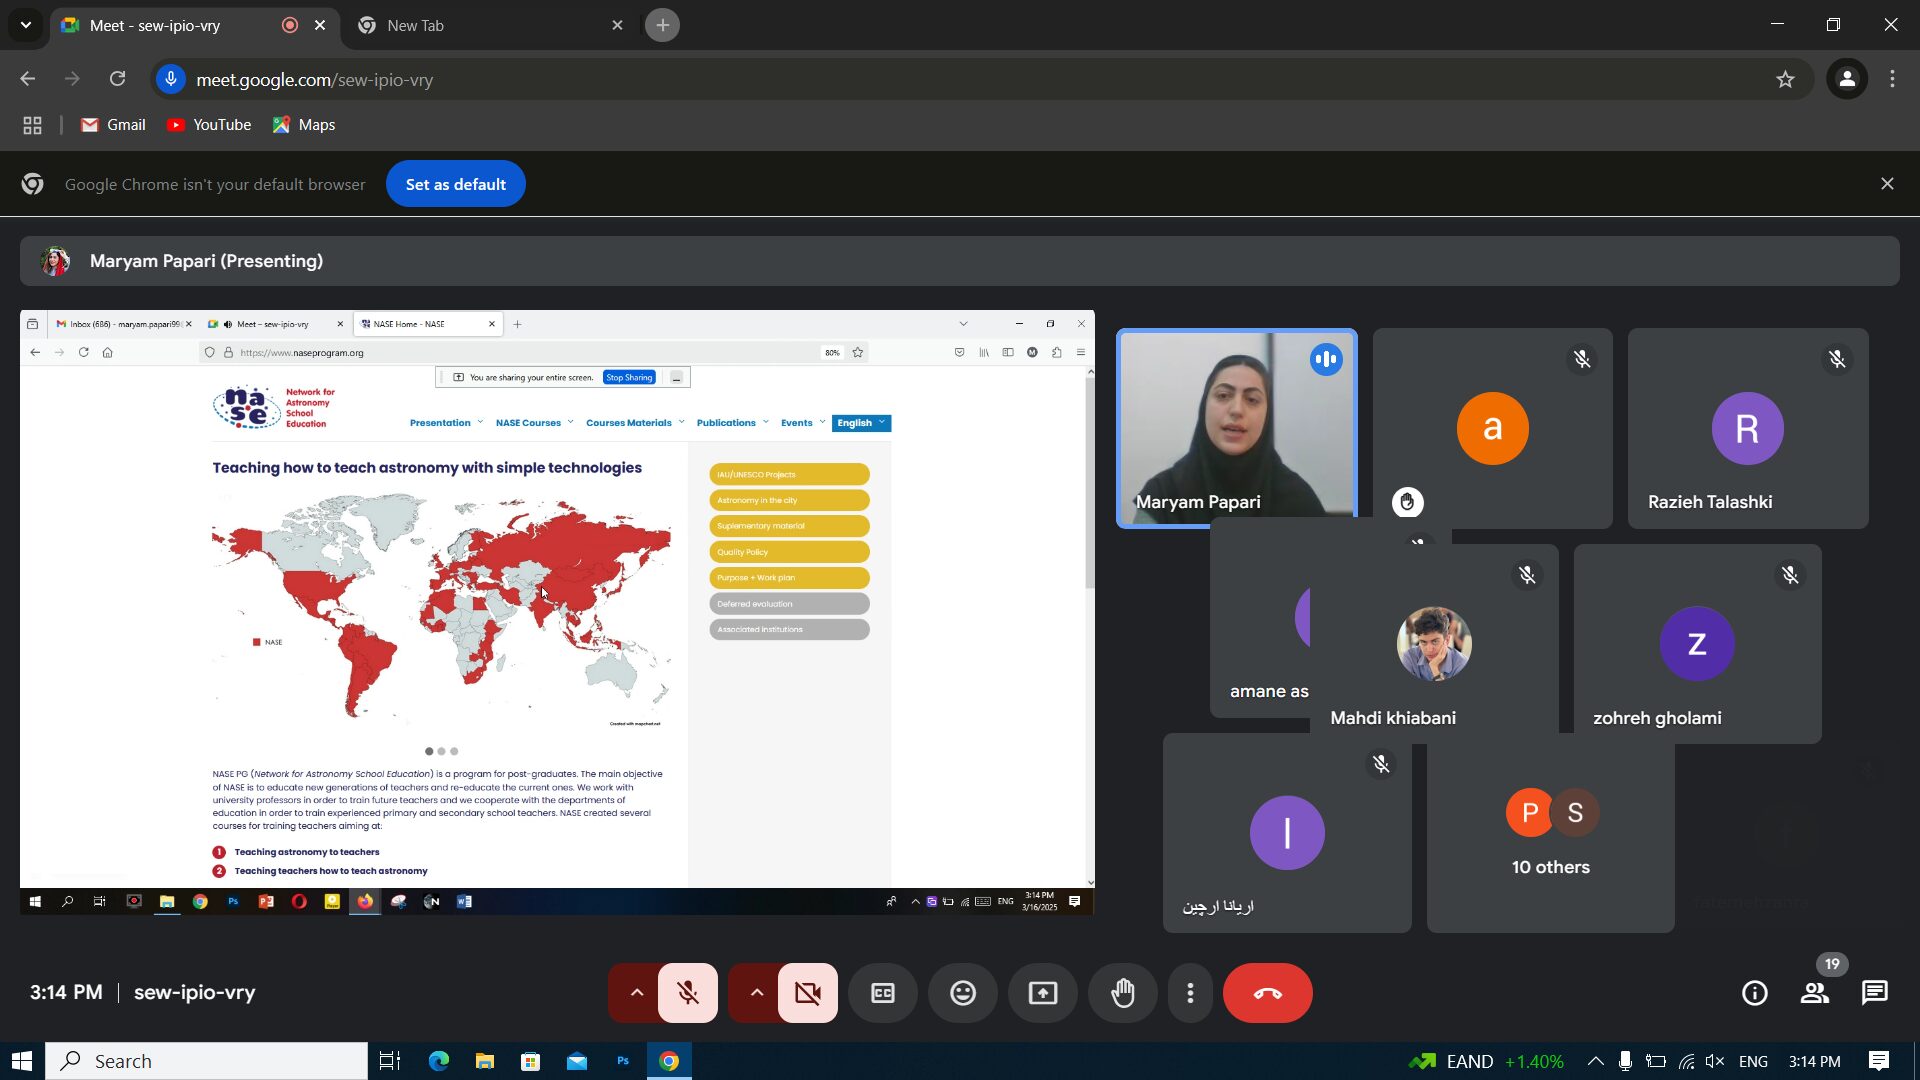
Task: Toggle the microphone mute button
Action: tap(688, 993)
